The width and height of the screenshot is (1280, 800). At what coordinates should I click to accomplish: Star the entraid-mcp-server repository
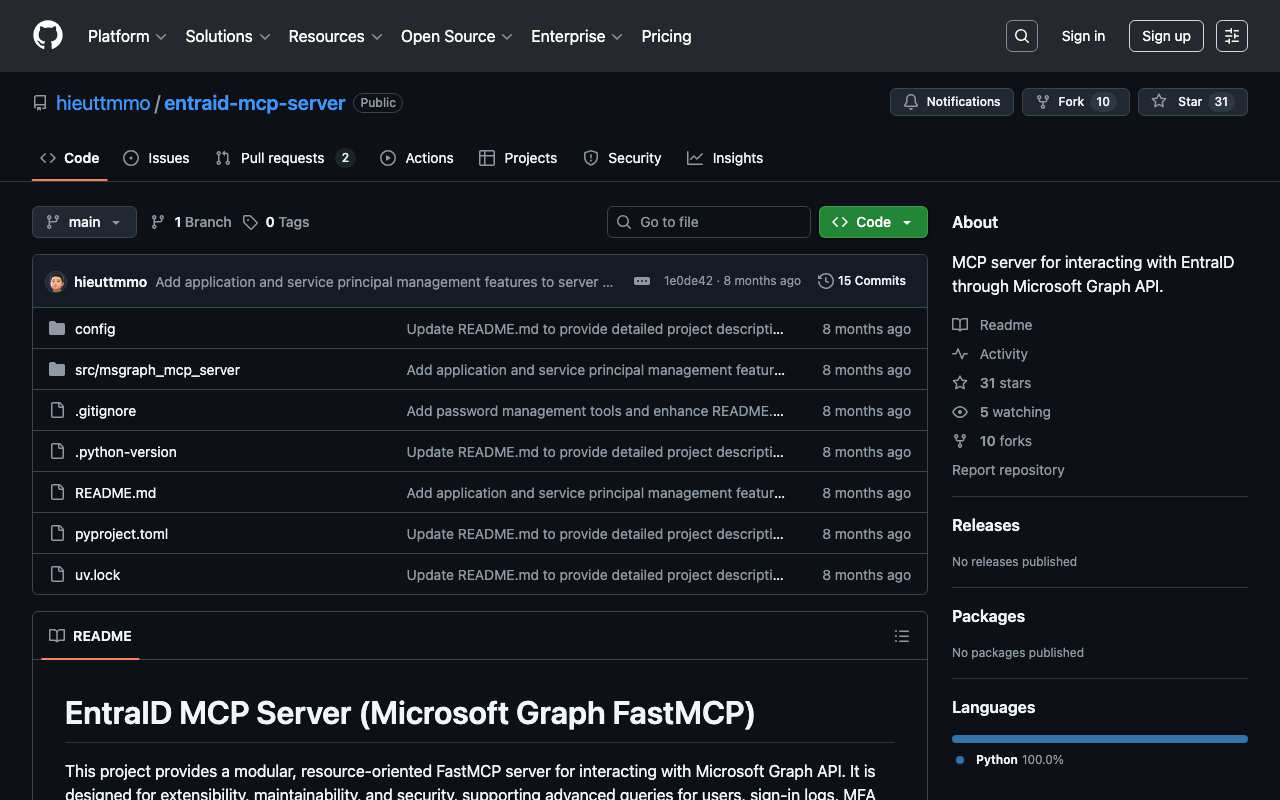[1192, 102]
